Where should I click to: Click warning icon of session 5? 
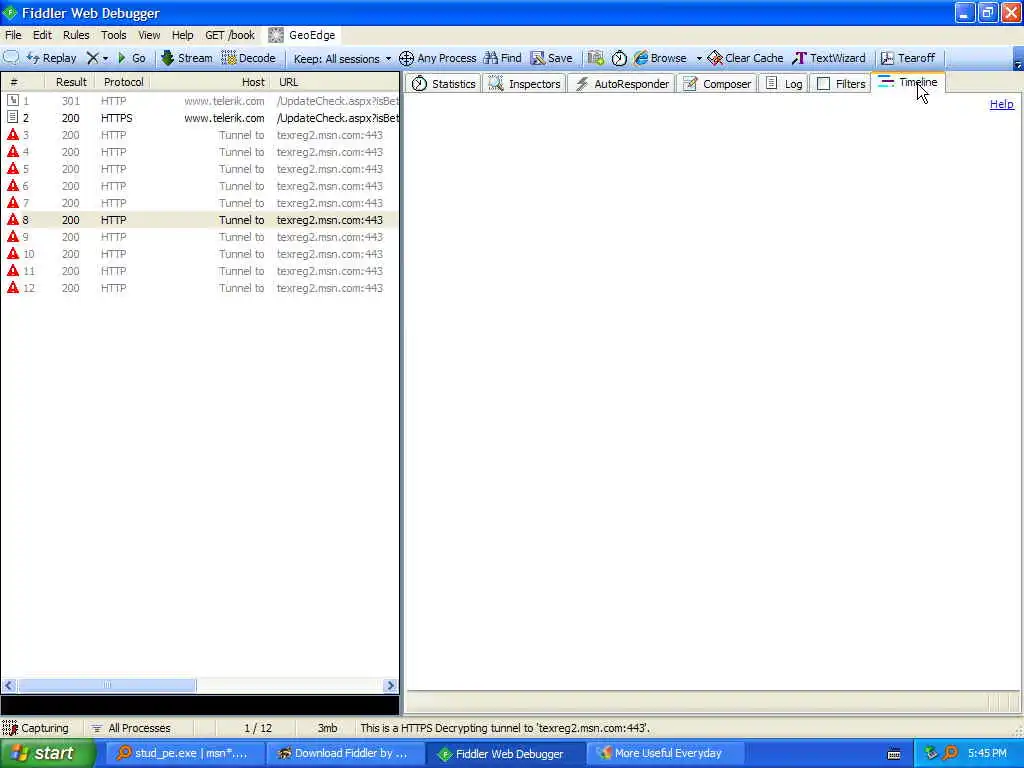point(12,169)
